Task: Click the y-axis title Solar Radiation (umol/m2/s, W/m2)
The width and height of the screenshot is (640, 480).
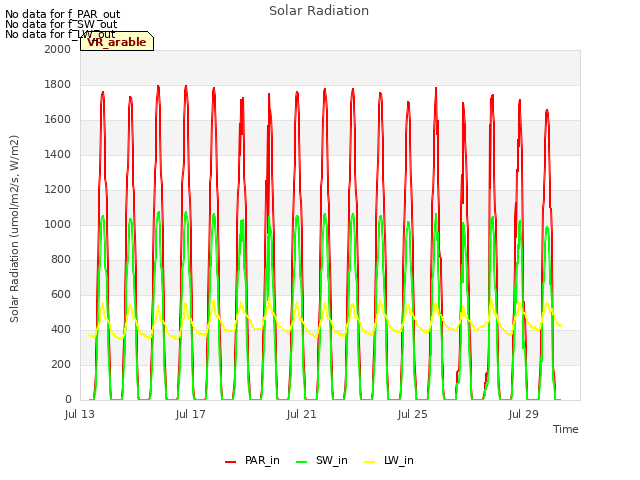Action: click(x=14, y=229)
